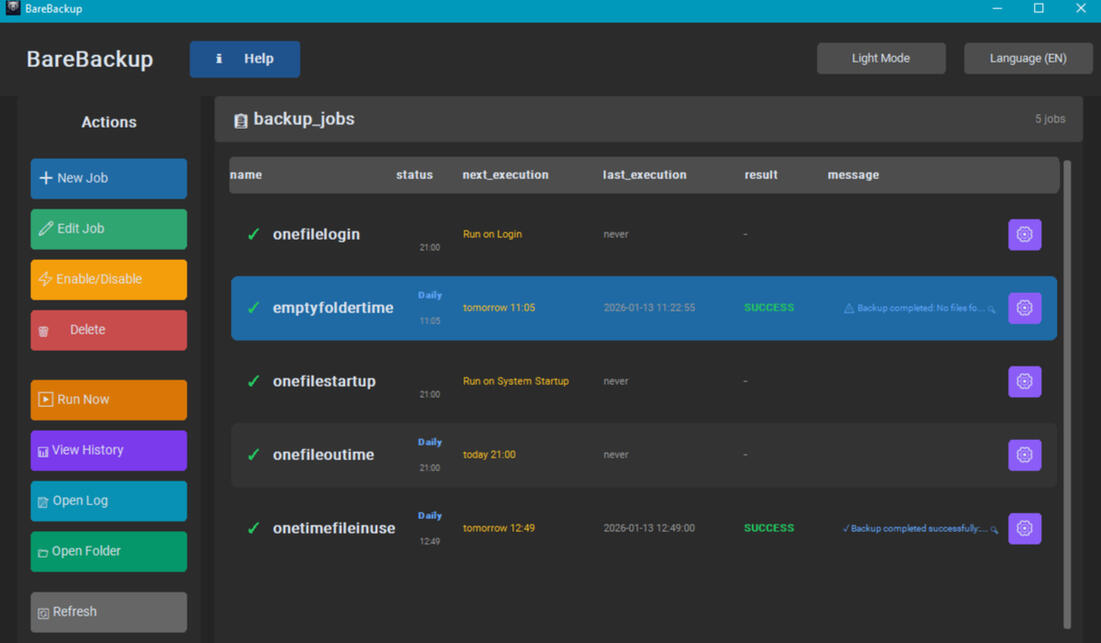The height and width of the screenshot is (643, 1101).
Task: Open gear settings for onefilestartup job
Action: tap(1024, 381)
